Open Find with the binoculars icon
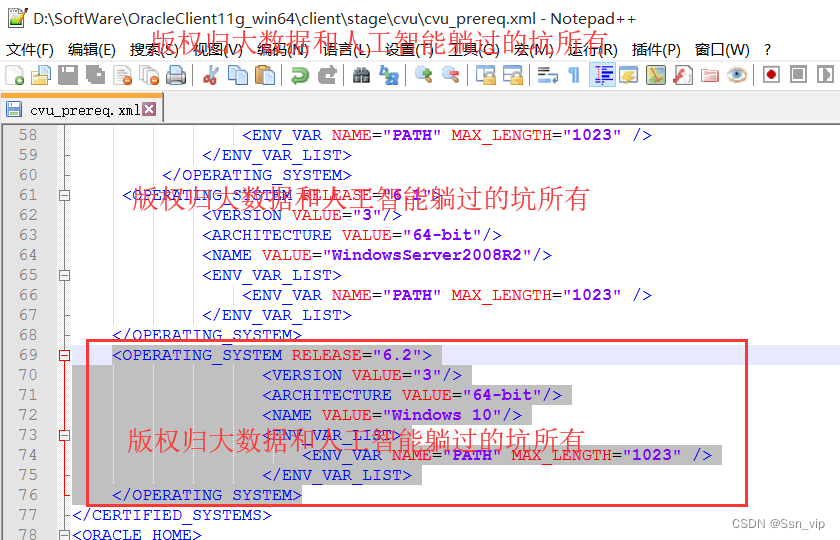Screen dimensions: 840x540 click(x=362, y=75)
